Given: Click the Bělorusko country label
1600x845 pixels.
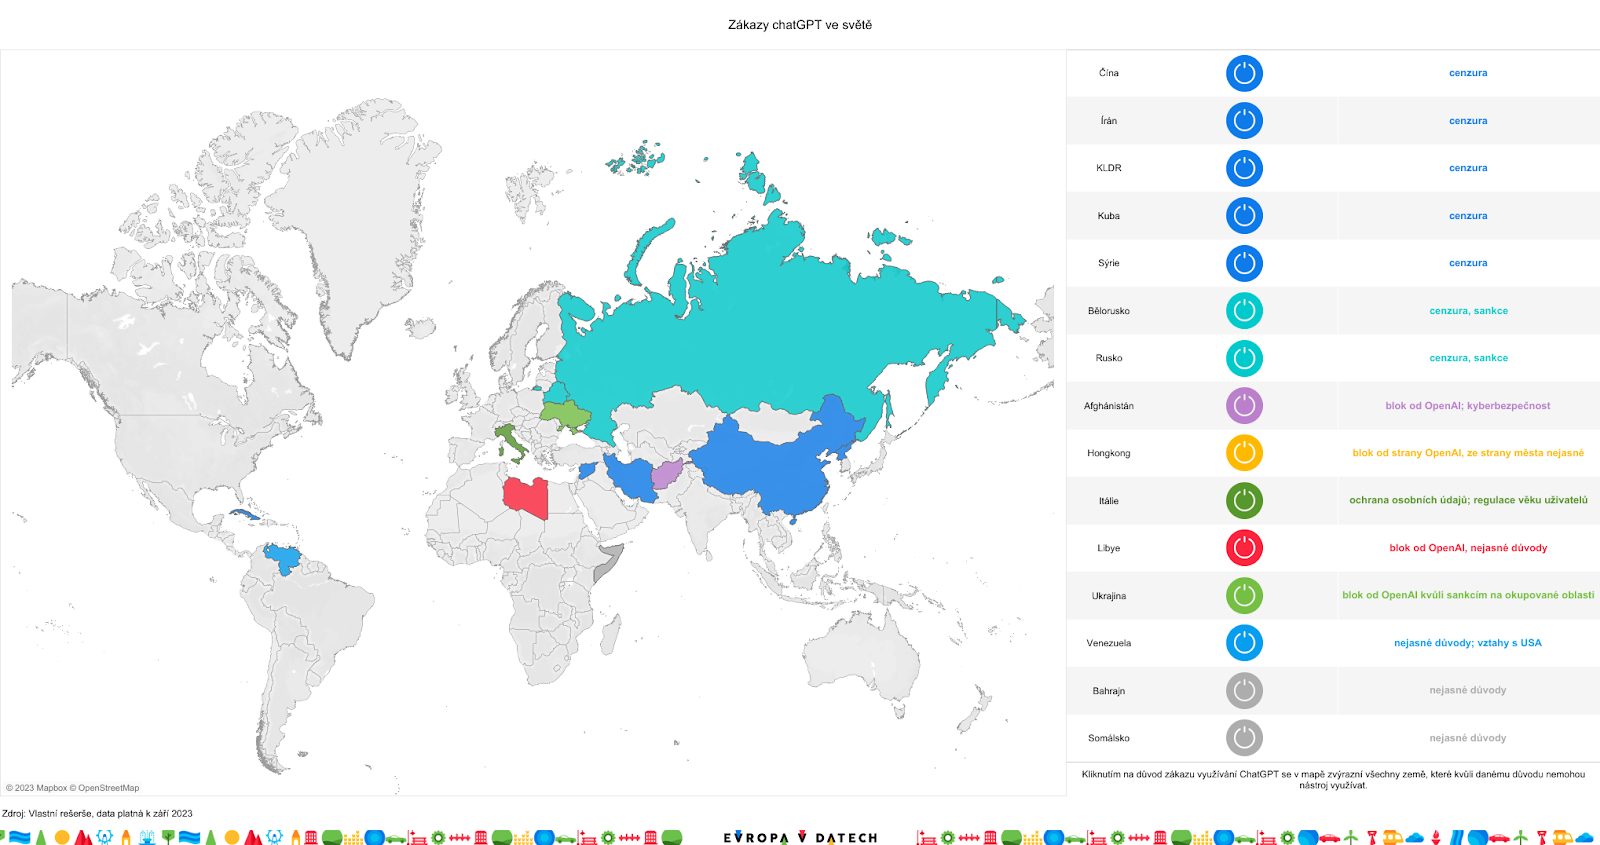Looking at the screenshot, I should tap(1109, 311).
